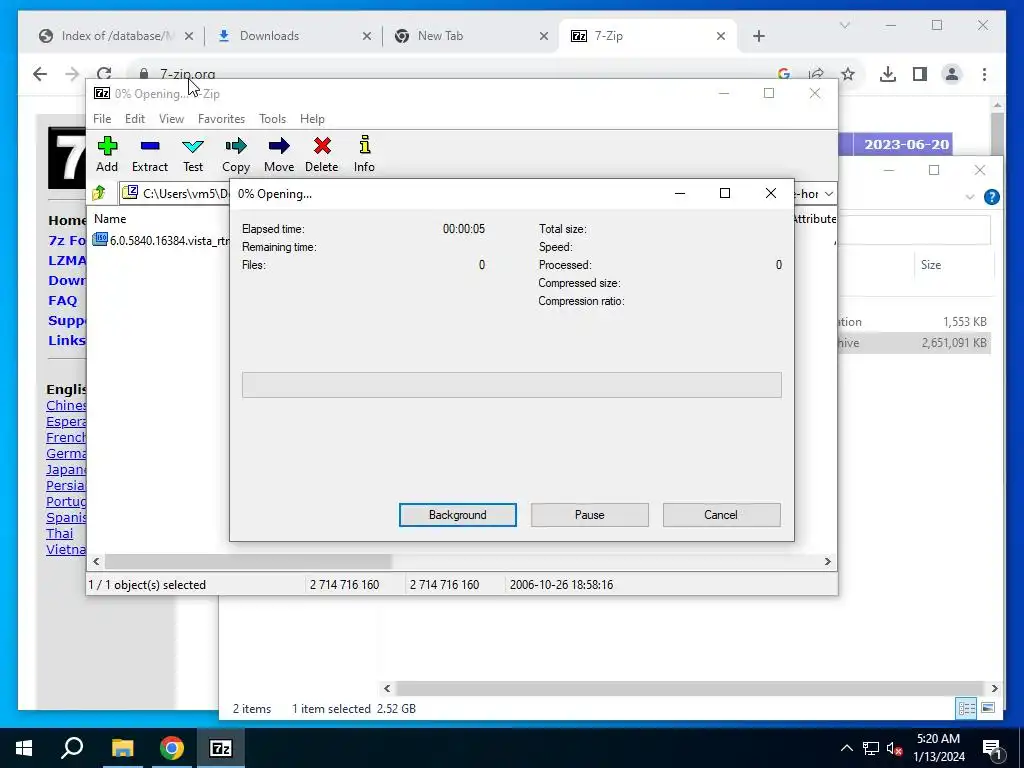Click the muted volume tray icon
The width and height of the screenshot is (1024, 768).
pyautogui.click(x=894, y=748)
